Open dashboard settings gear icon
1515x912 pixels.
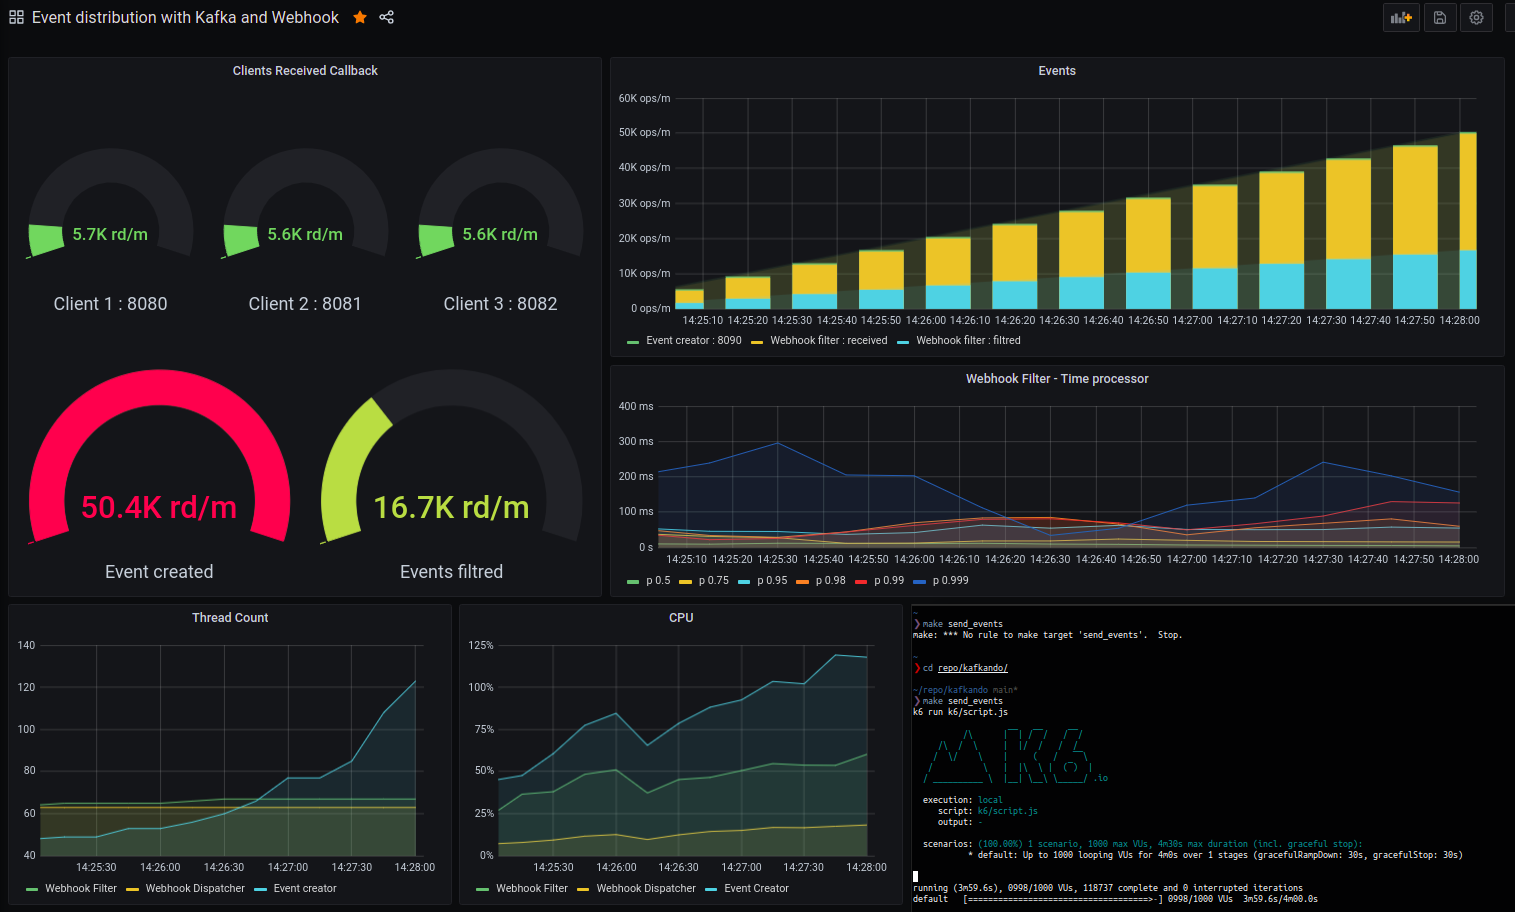pyautogui.click(x=1476, y=17)
